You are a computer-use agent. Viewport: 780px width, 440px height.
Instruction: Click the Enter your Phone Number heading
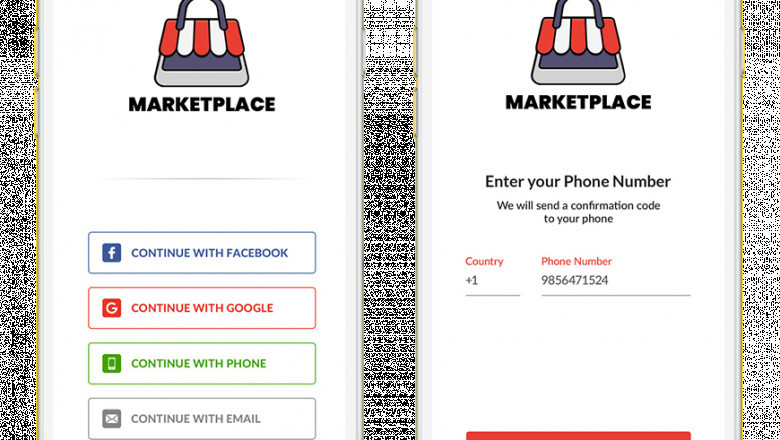point(578,181)
